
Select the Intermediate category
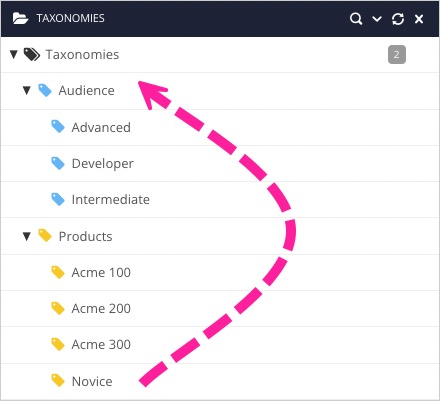[111, 200]
